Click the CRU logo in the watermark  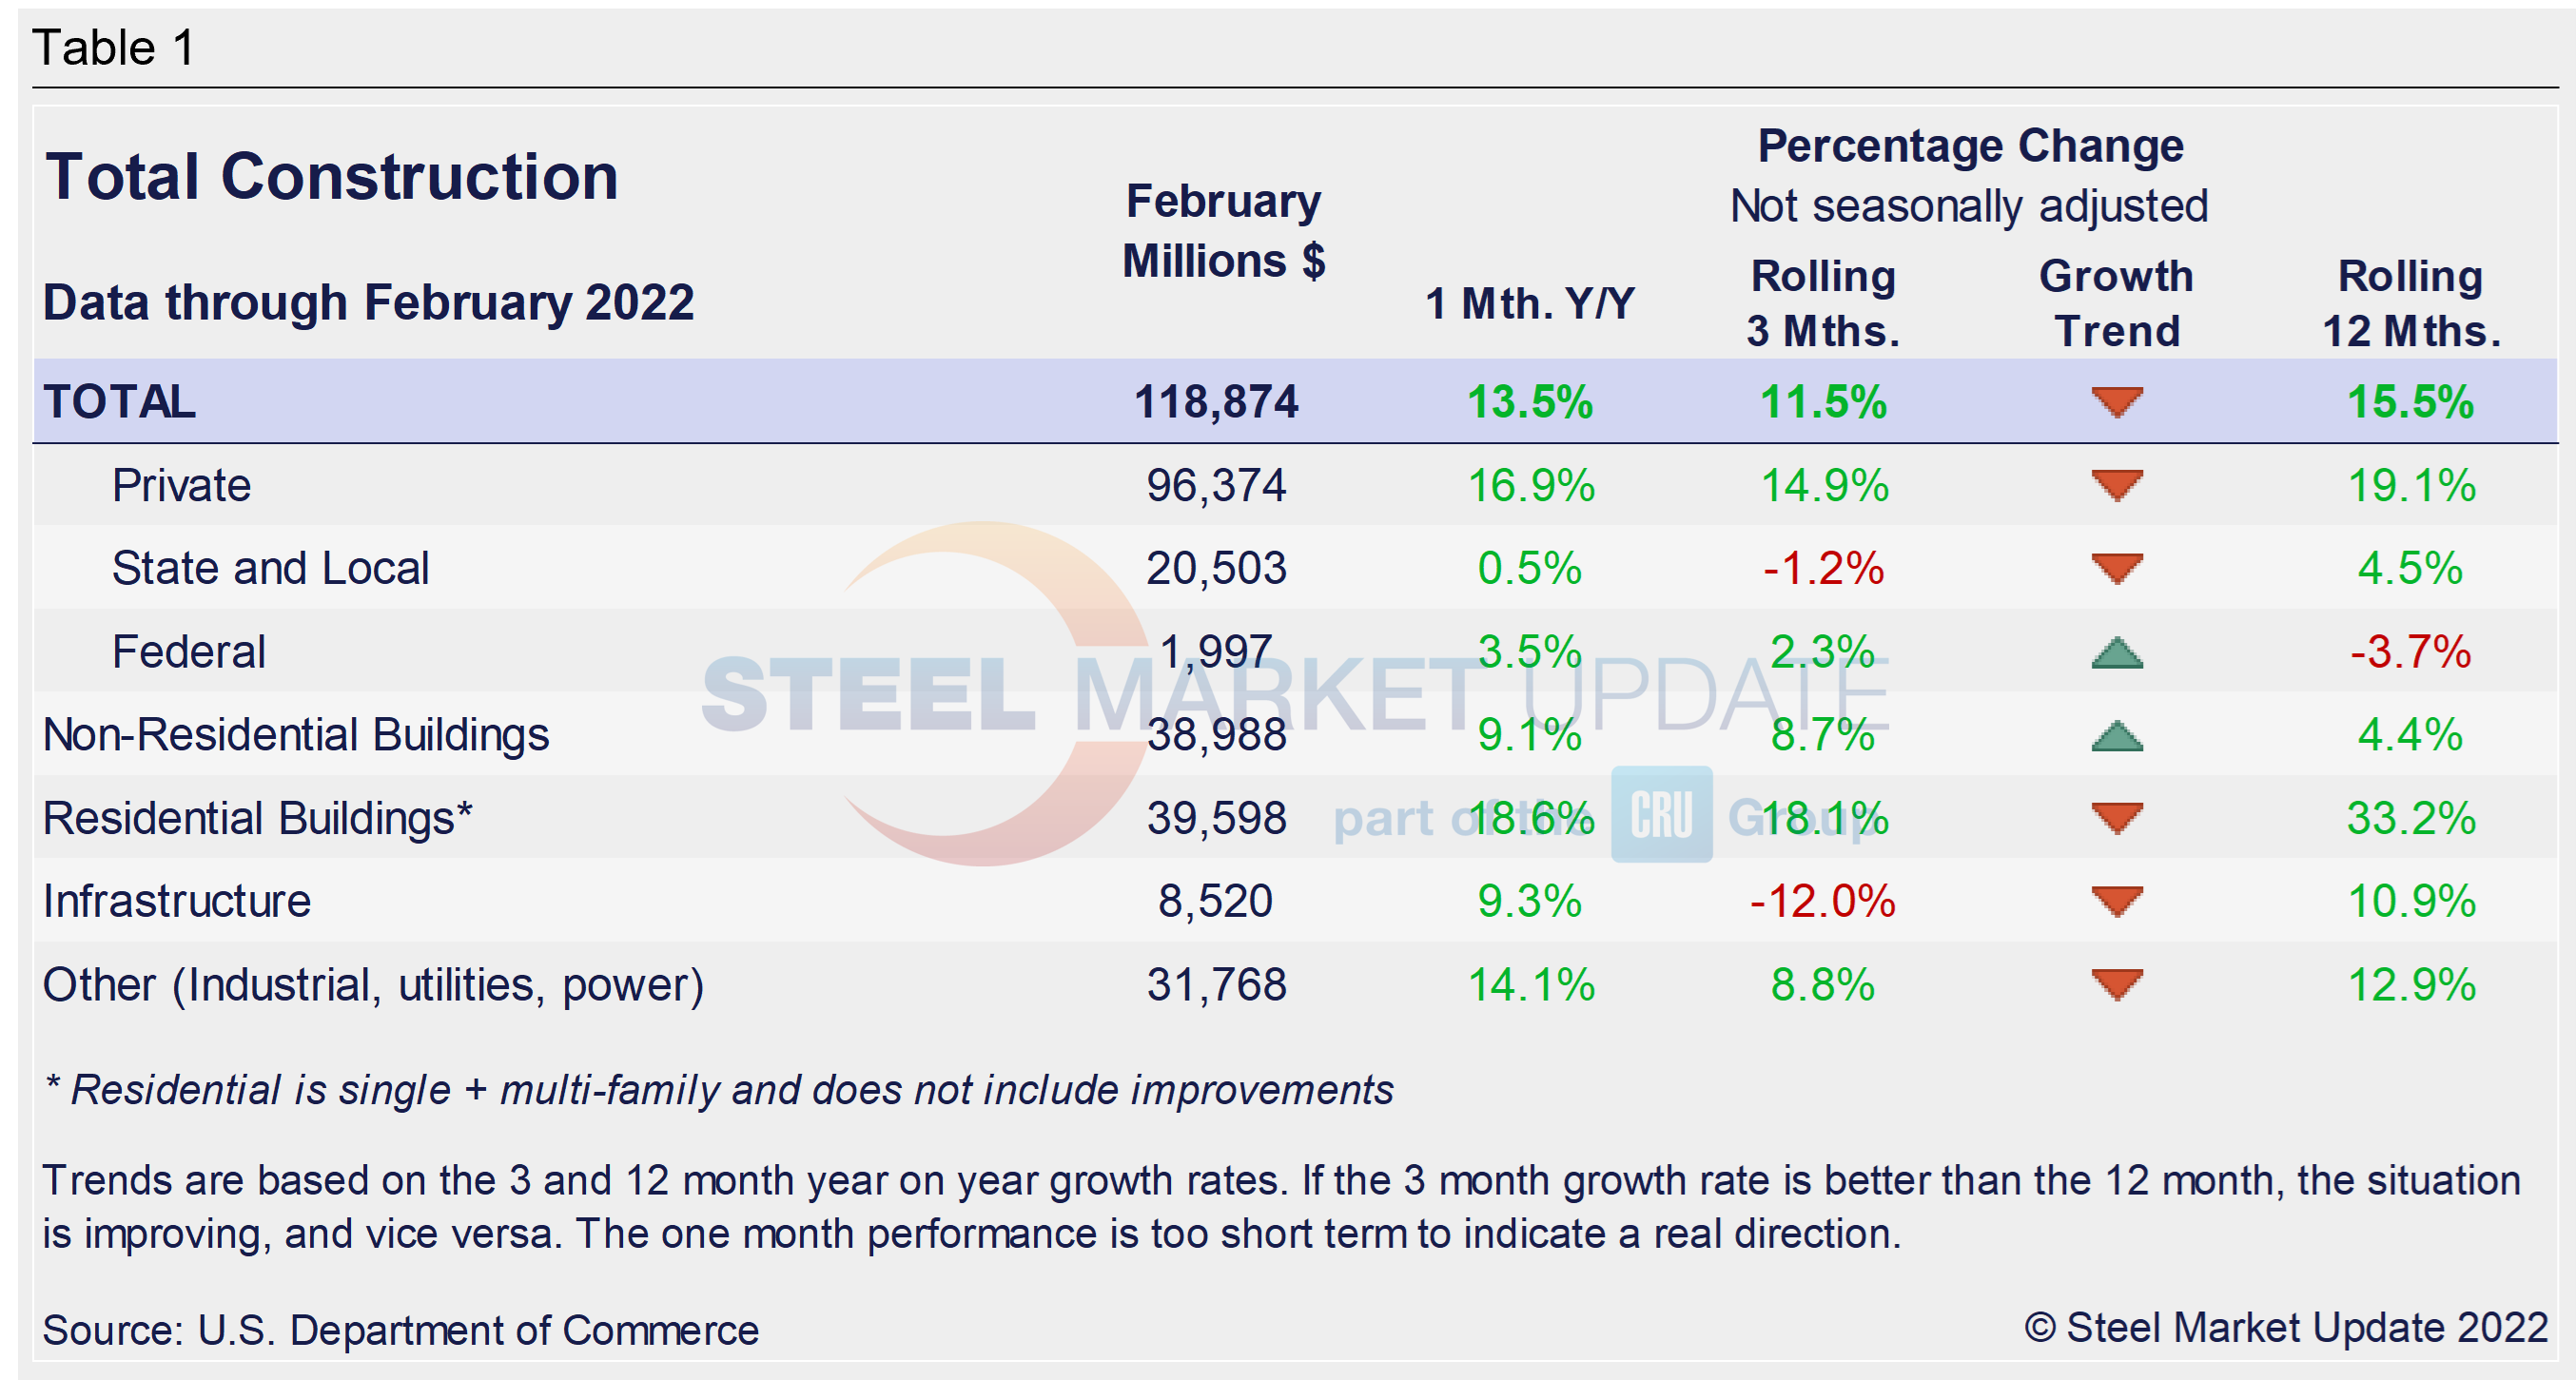click(x=1661, y=814)
